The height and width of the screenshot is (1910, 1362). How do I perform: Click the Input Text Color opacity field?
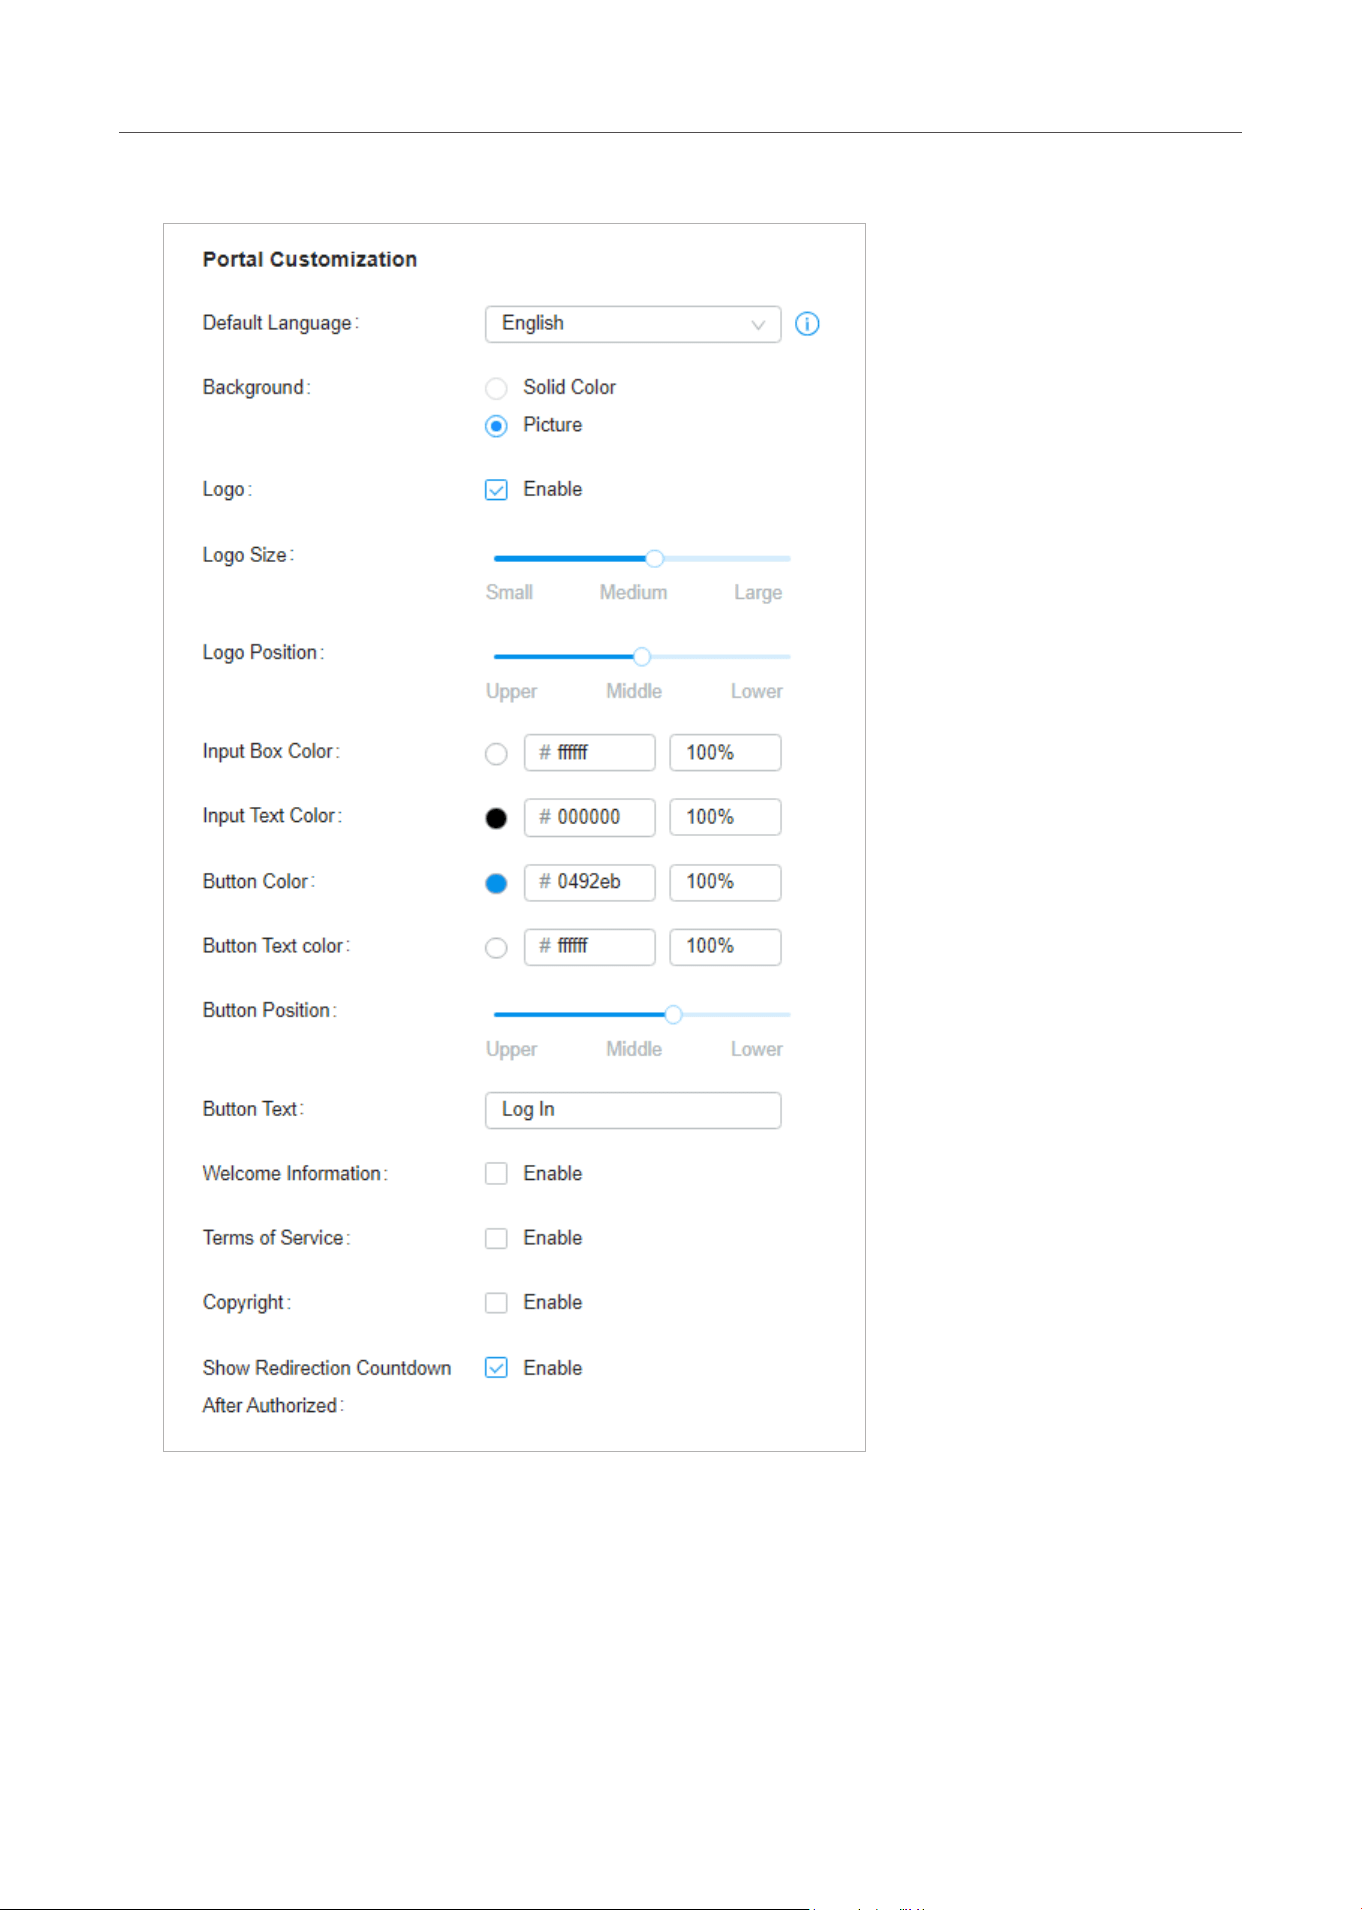point(725,817)
